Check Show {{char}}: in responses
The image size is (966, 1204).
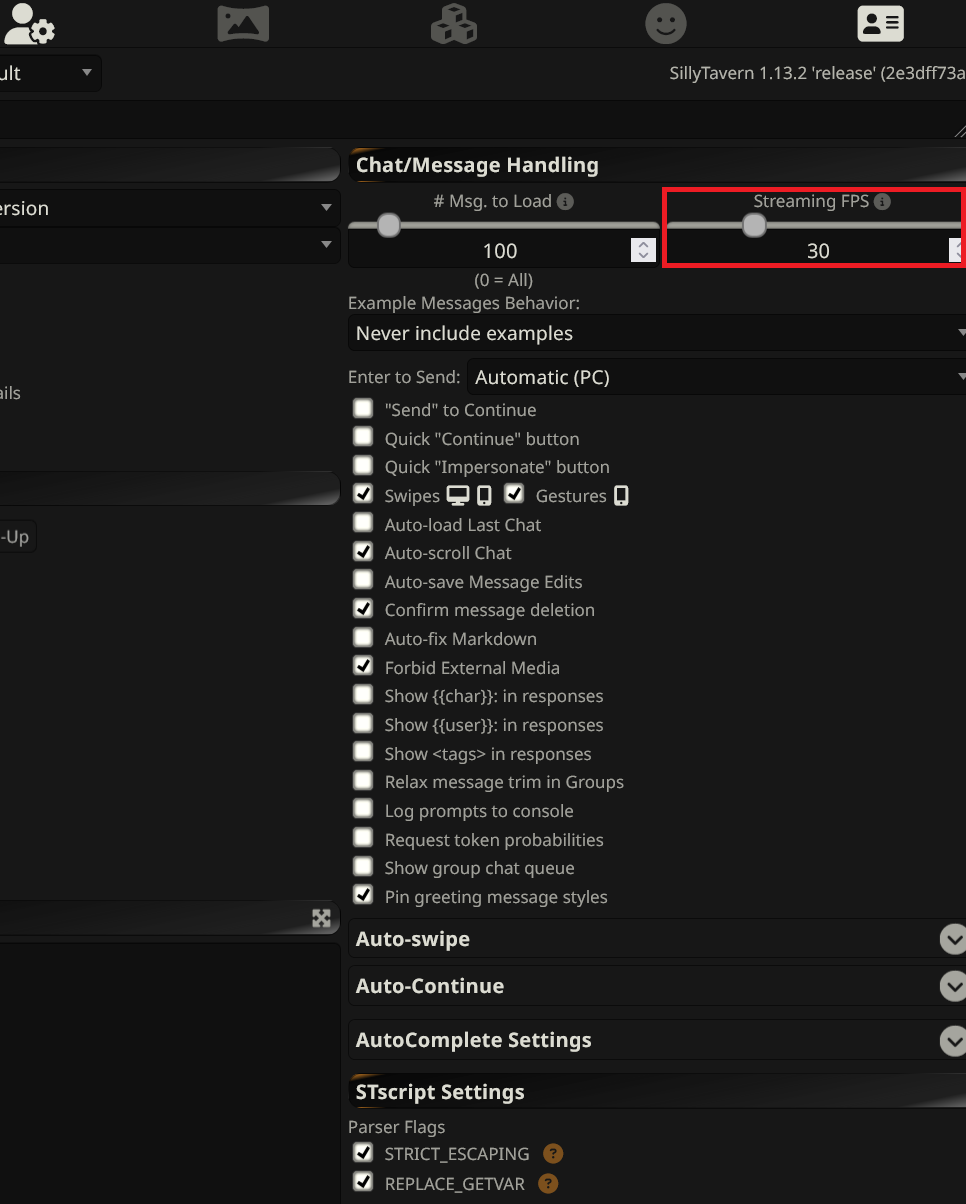click(363, 695)
